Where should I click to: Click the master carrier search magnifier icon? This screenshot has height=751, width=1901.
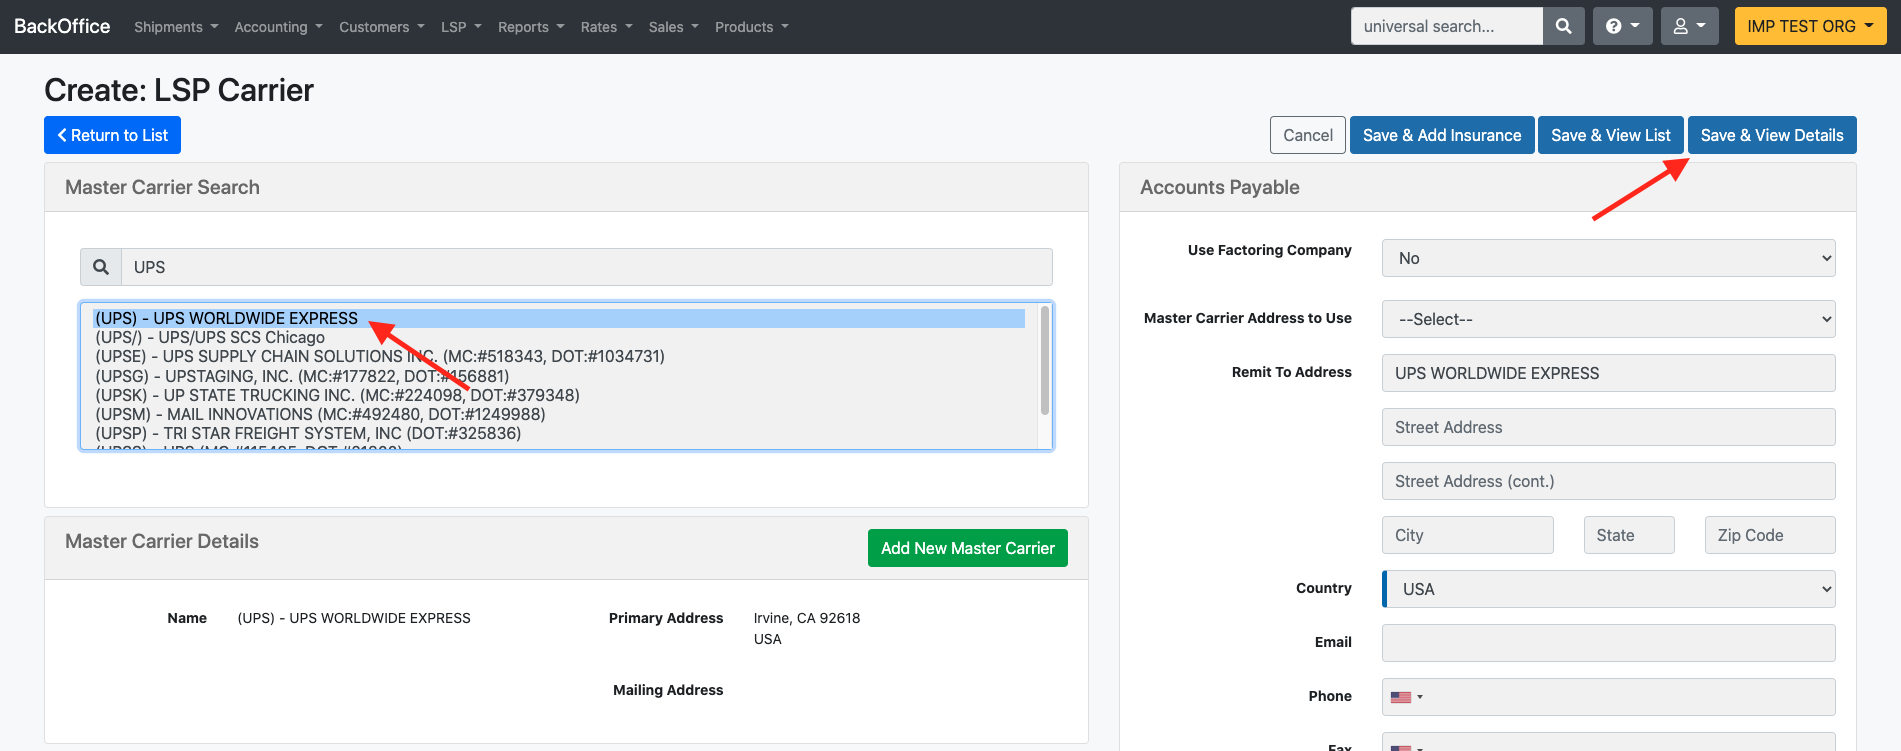[x=101, y=267]
